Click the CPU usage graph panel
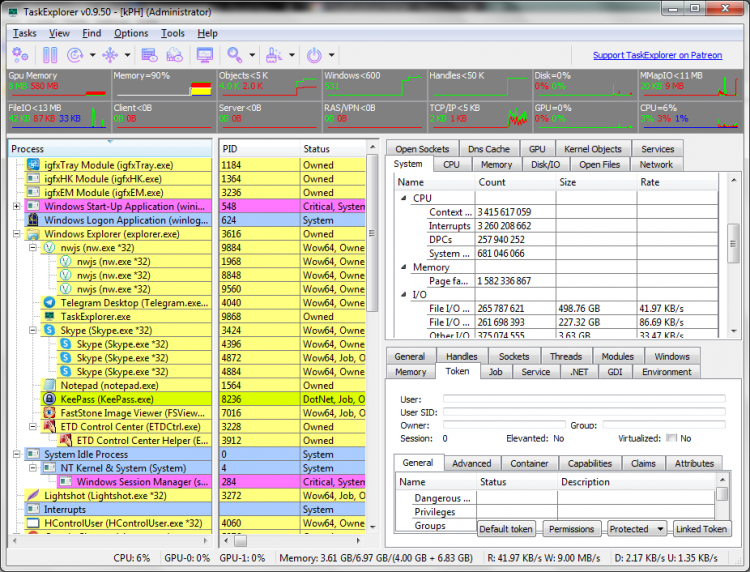The image size is (750, 572). pos(691,114)
